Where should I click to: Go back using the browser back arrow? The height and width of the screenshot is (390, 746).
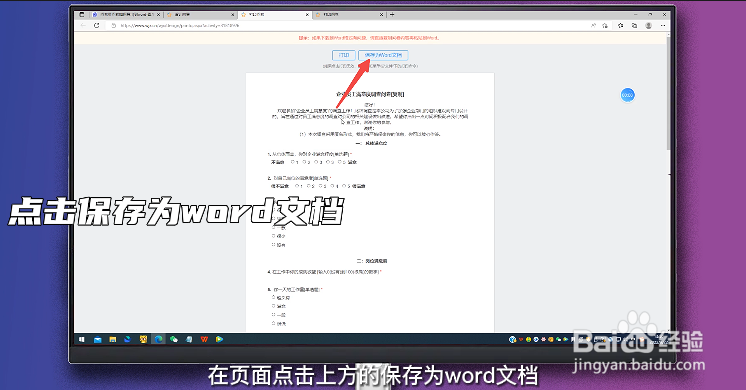pos(83,25)
